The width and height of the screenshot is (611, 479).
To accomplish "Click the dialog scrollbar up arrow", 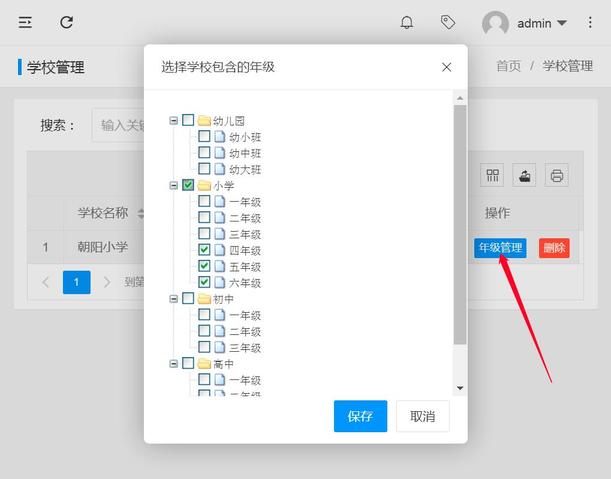I will 460,98.
